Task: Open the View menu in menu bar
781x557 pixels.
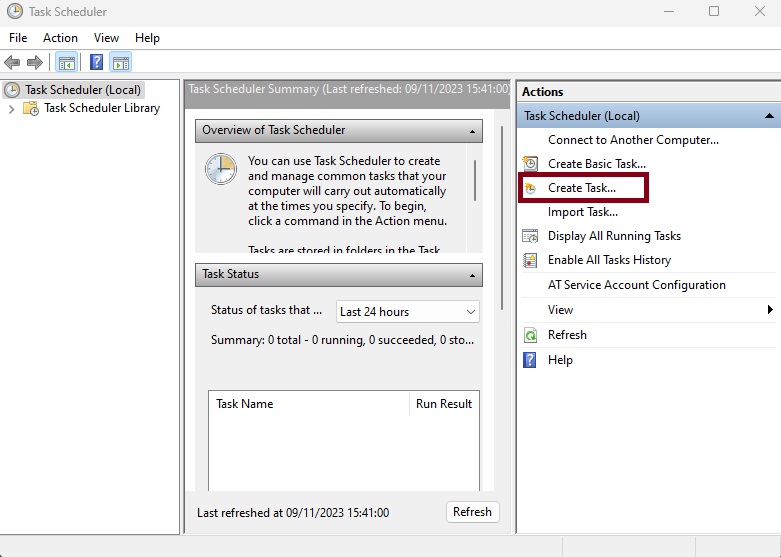Action: (106, 38)
